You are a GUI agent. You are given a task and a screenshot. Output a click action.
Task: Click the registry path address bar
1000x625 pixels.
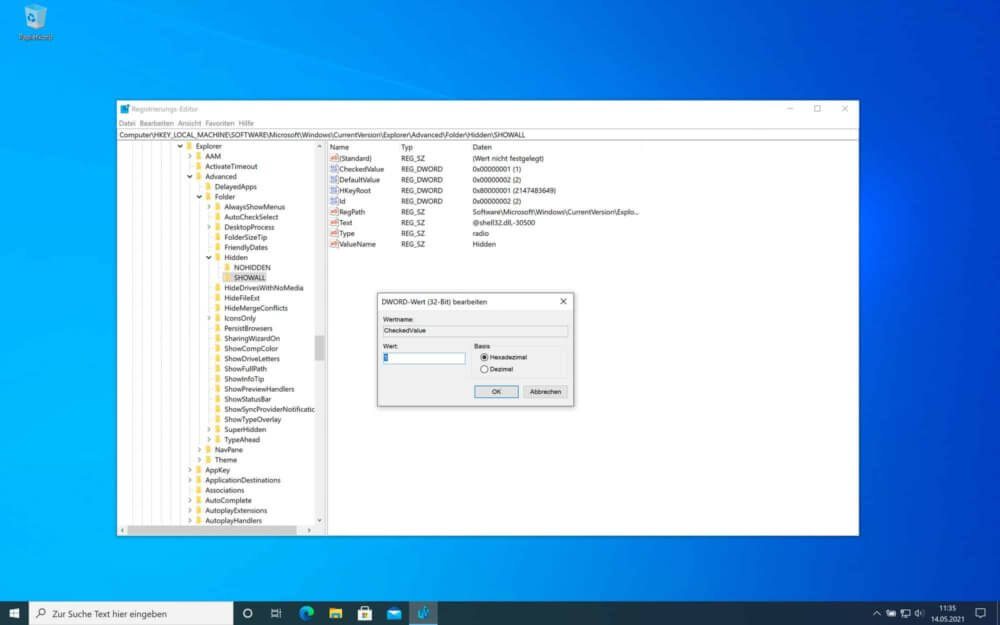click(488, 135)
